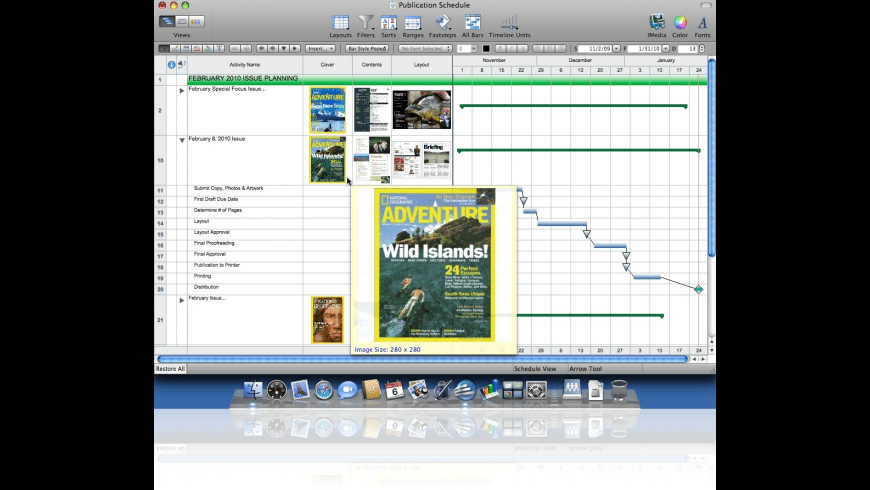Open the Layouts toolbar menu

pyautogui.click(x=340, y=26)
